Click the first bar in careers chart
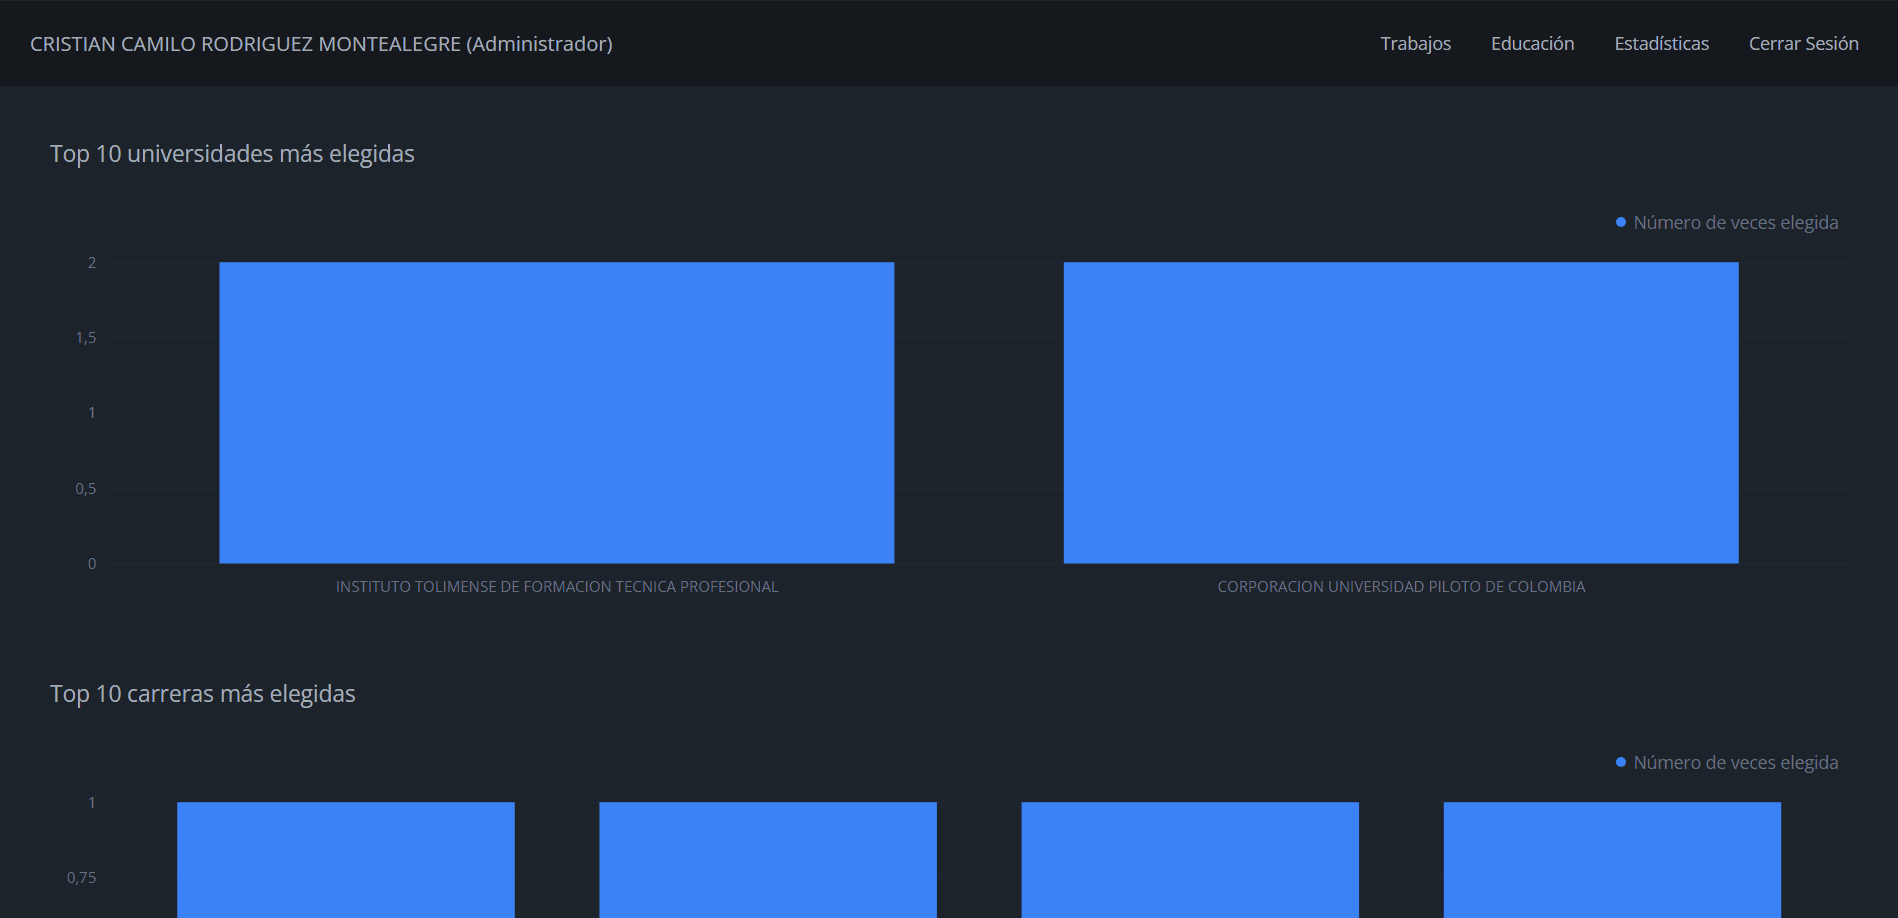The image size is (1898, 918). [x=346, y=860]
